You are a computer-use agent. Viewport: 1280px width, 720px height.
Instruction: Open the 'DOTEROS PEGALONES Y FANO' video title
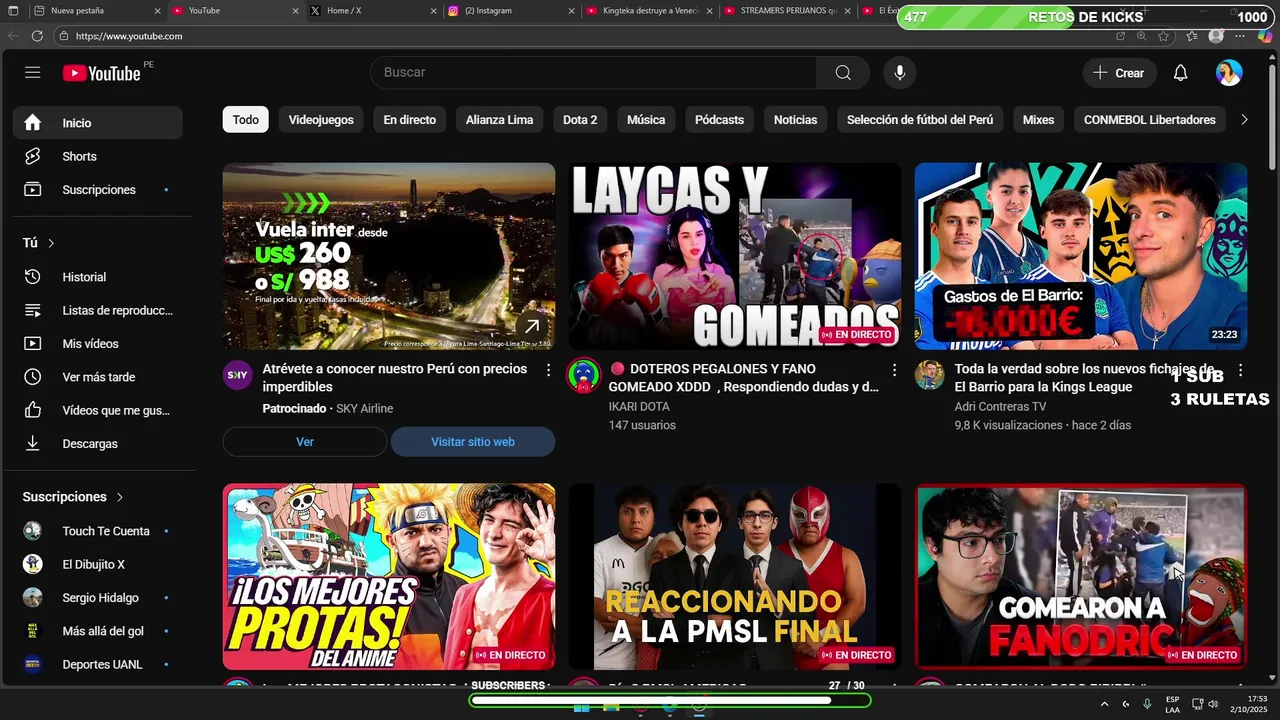[744, 378]
